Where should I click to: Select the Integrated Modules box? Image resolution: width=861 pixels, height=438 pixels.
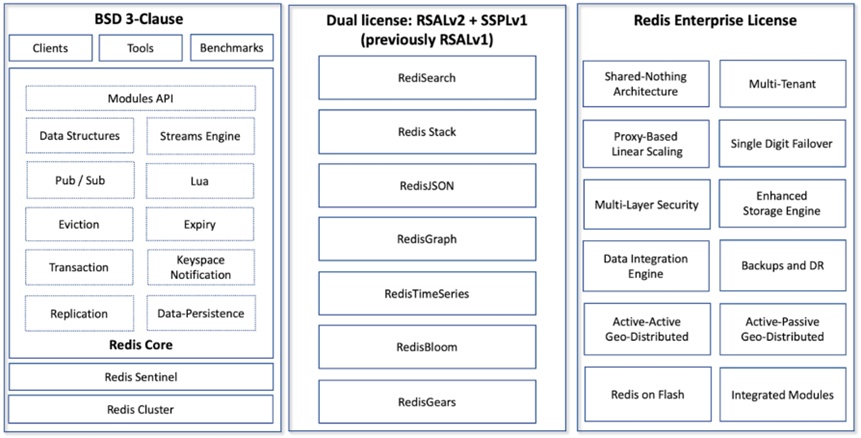(782, 394)
